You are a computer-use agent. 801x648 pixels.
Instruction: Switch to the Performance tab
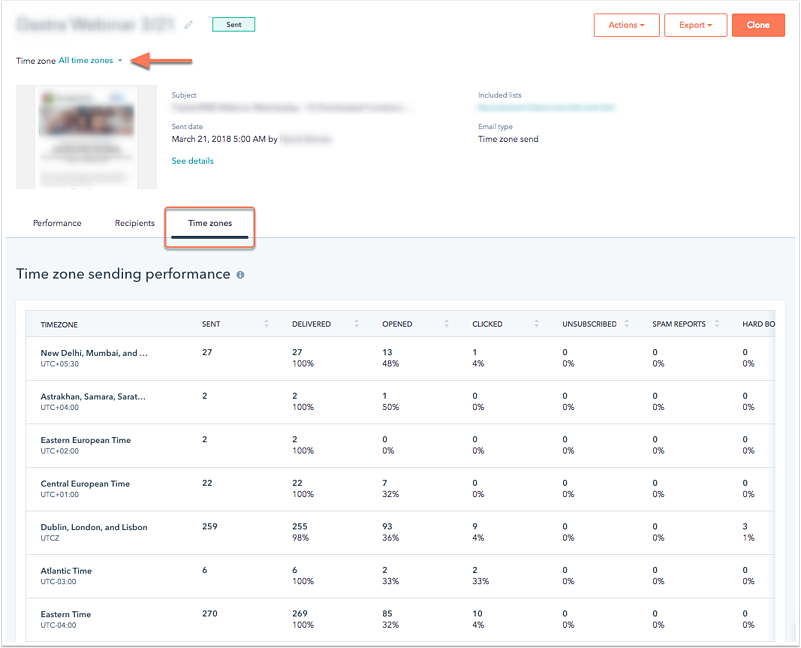click(x=57, y=223)
